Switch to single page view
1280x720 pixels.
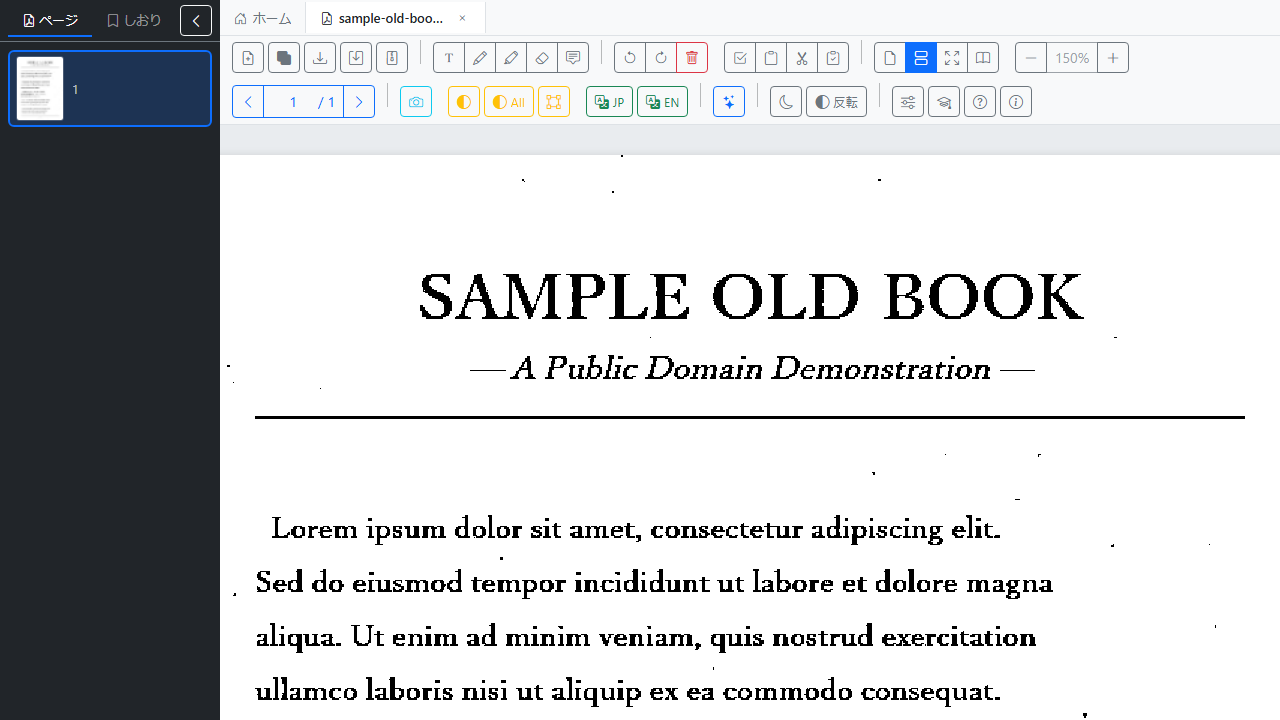[x=890, y=58]
